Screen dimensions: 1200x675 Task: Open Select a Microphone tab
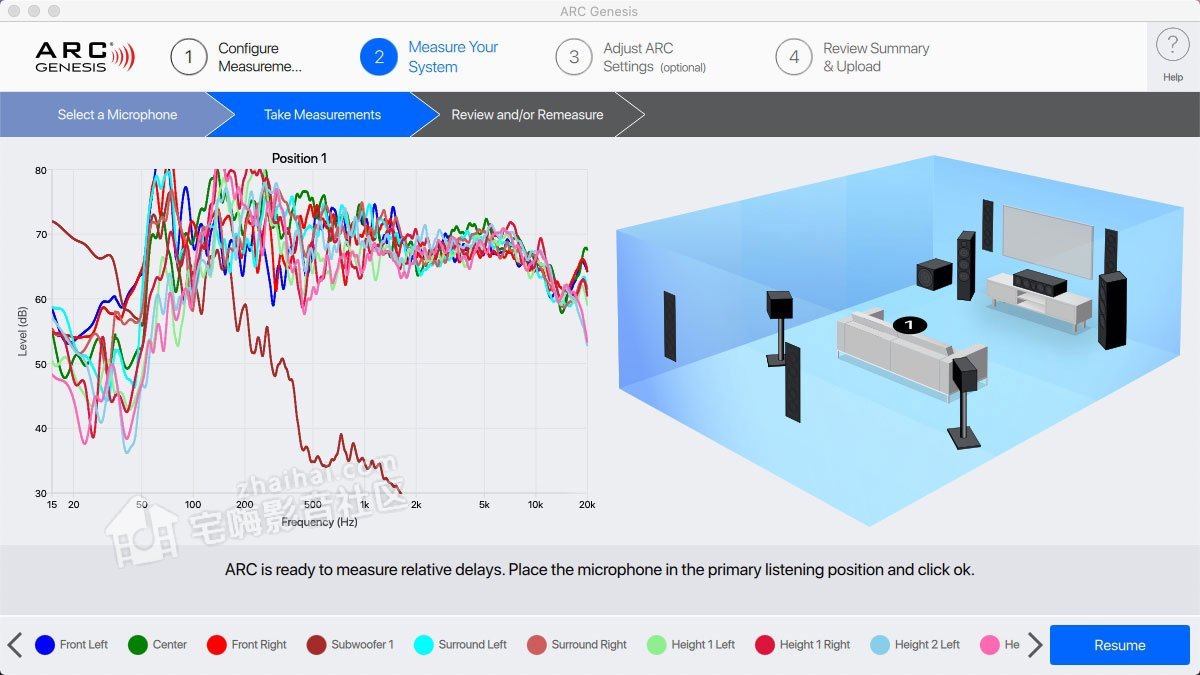[117, 115]
